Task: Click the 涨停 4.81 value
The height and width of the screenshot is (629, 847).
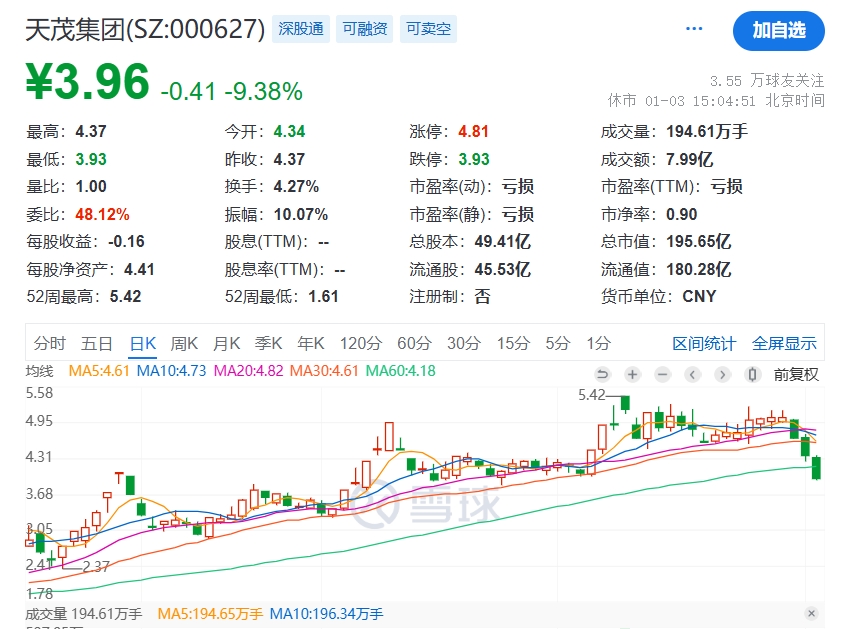Action: [x=473, y=131]
